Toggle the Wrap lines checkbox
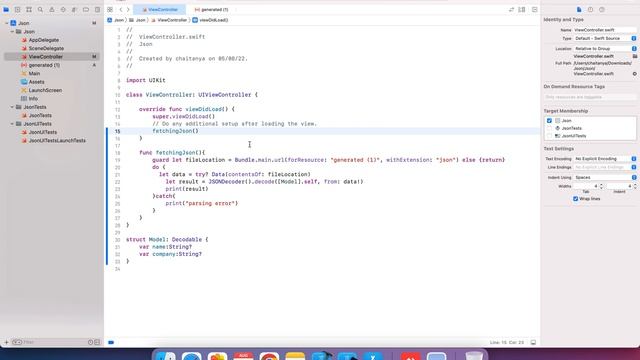The height and width of the screenshot is (360, 640). point(576,199)
